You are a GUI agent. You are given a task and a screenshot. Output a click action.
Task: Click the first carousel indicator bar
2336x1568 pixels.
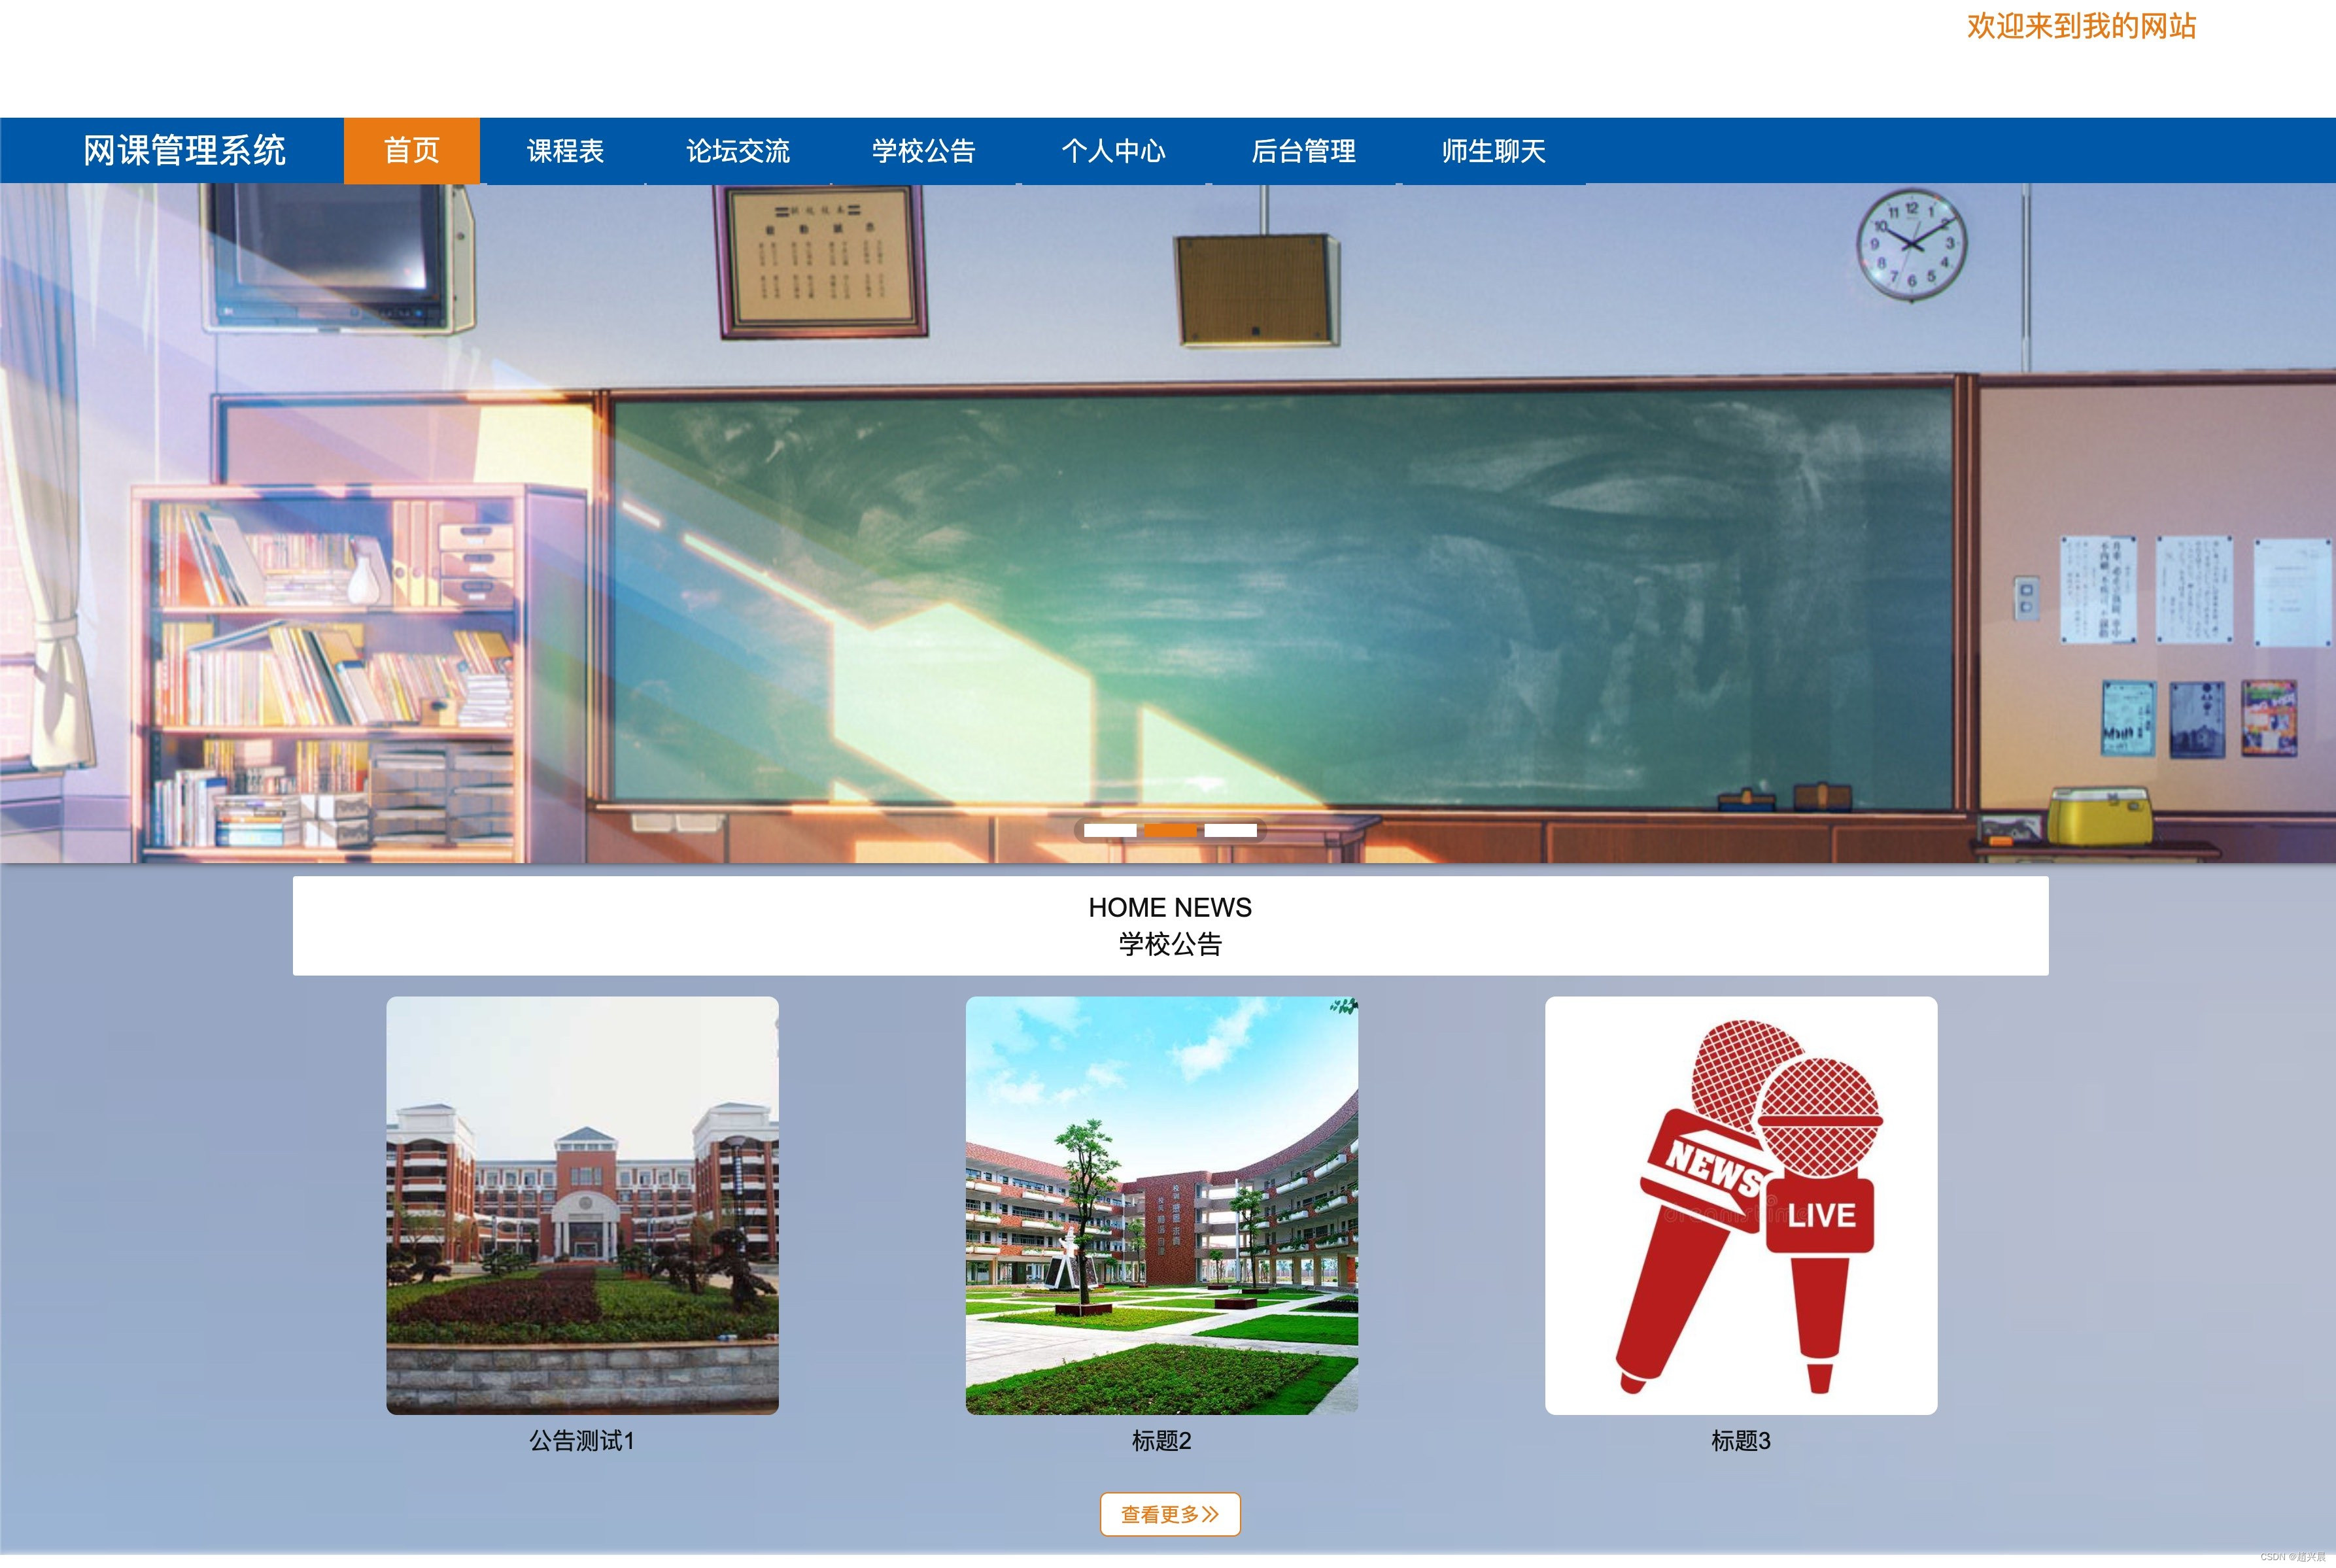click(x=1110, y=830)
